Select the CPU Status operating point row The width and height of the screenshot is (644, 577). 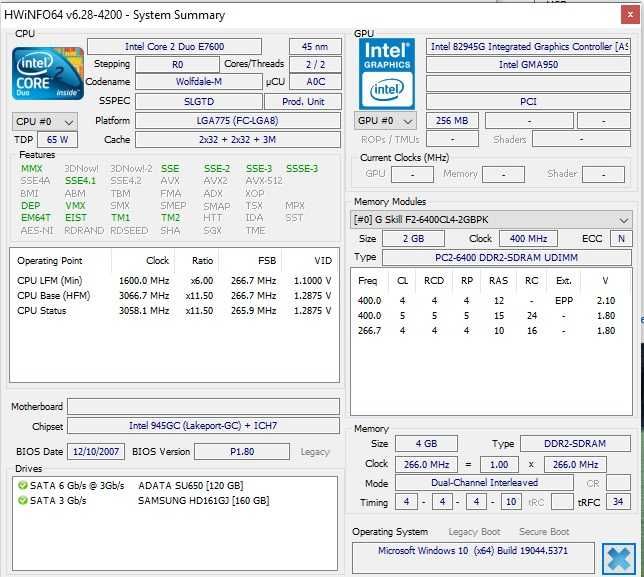pyautogui.click(x=174, y=311)
